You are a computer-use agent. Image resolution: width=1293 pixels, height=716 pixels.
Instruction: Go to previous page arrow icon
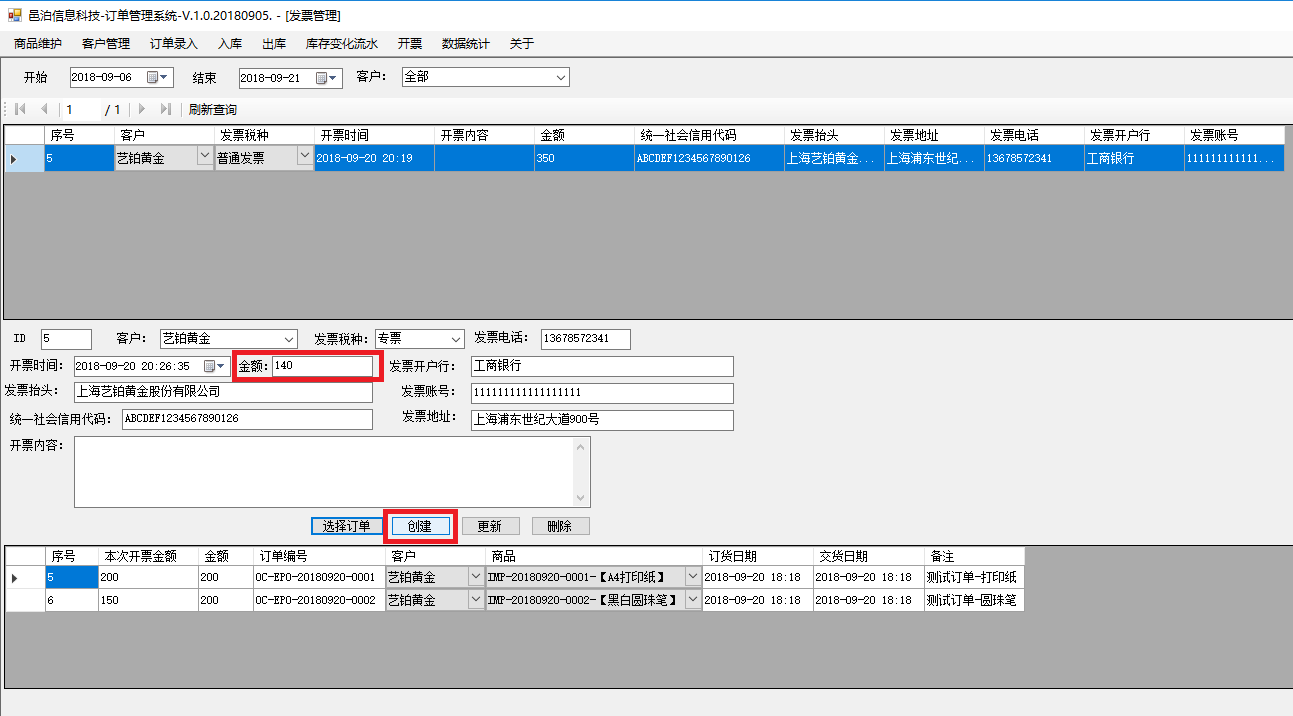[x=44, y=109]
